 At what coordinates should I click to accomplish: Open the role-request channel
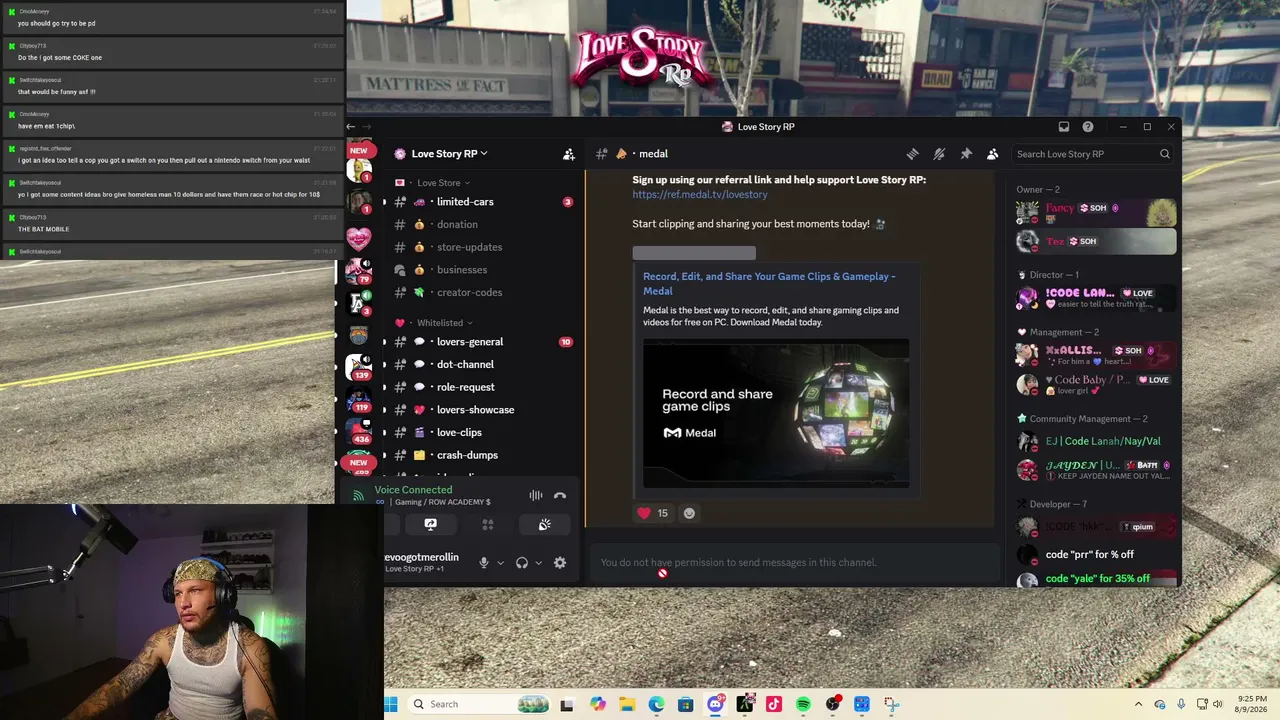(x=483, y=387)
